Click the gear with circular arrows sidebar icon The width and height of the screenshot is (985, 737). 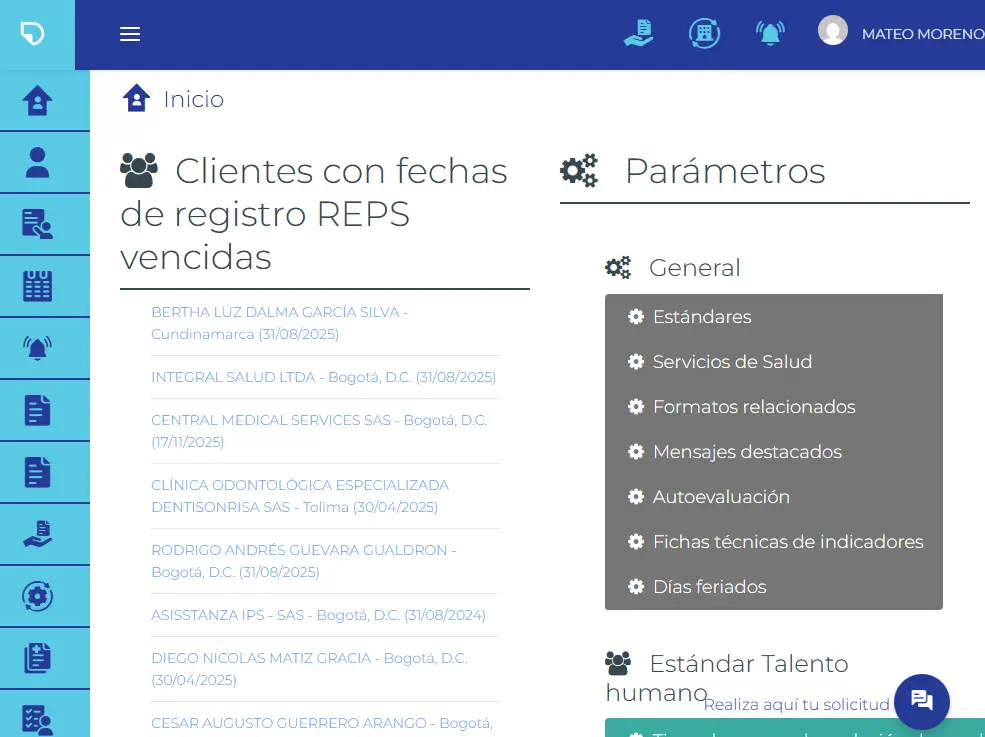pyautogui.click(x=38, y=596)
